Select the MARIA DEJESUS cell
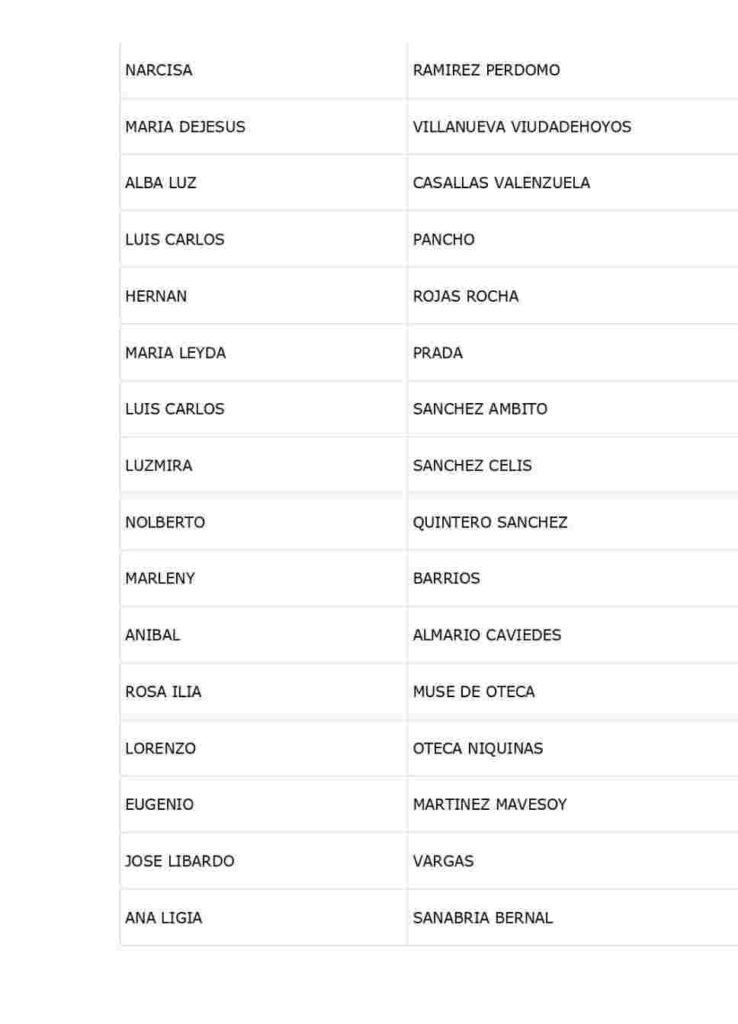 click(263, 127)
